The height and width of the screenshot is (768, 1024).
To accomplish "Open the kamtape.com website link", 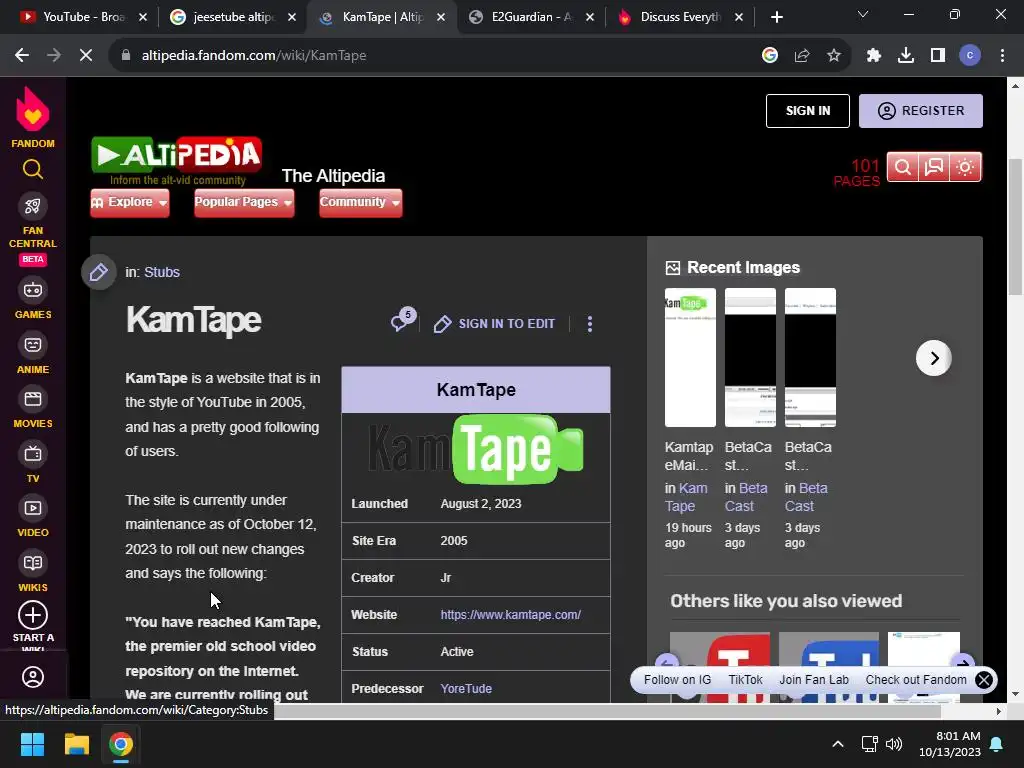I will tap(511, 615).
